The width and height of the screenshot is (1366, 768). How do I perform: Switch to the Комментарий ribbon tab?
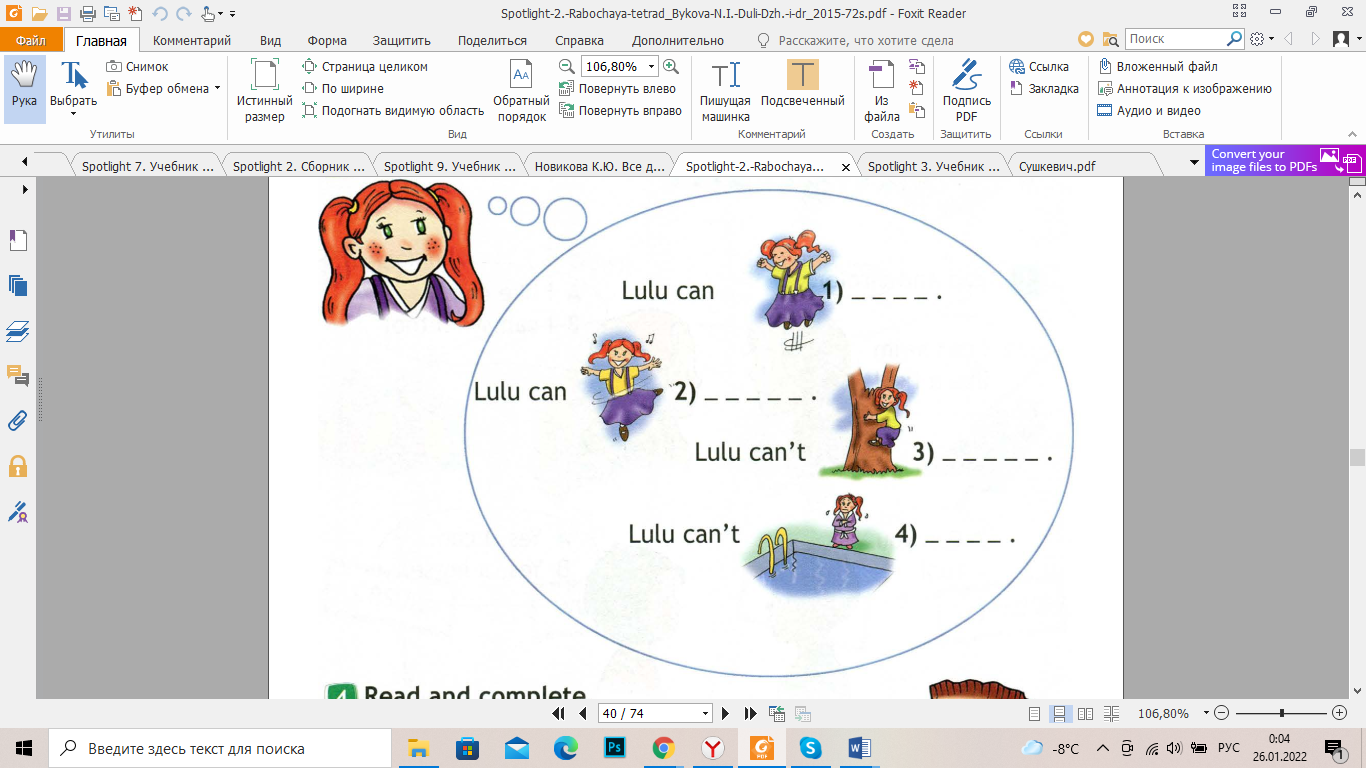tap(192, 41)
